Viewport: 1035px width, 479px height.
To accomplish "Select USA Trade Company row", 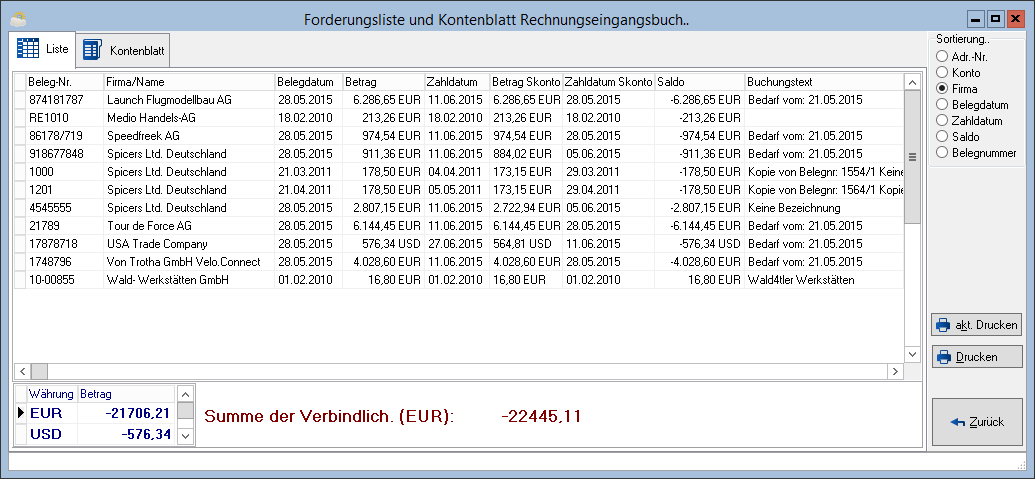I will (x=459, y=243).
